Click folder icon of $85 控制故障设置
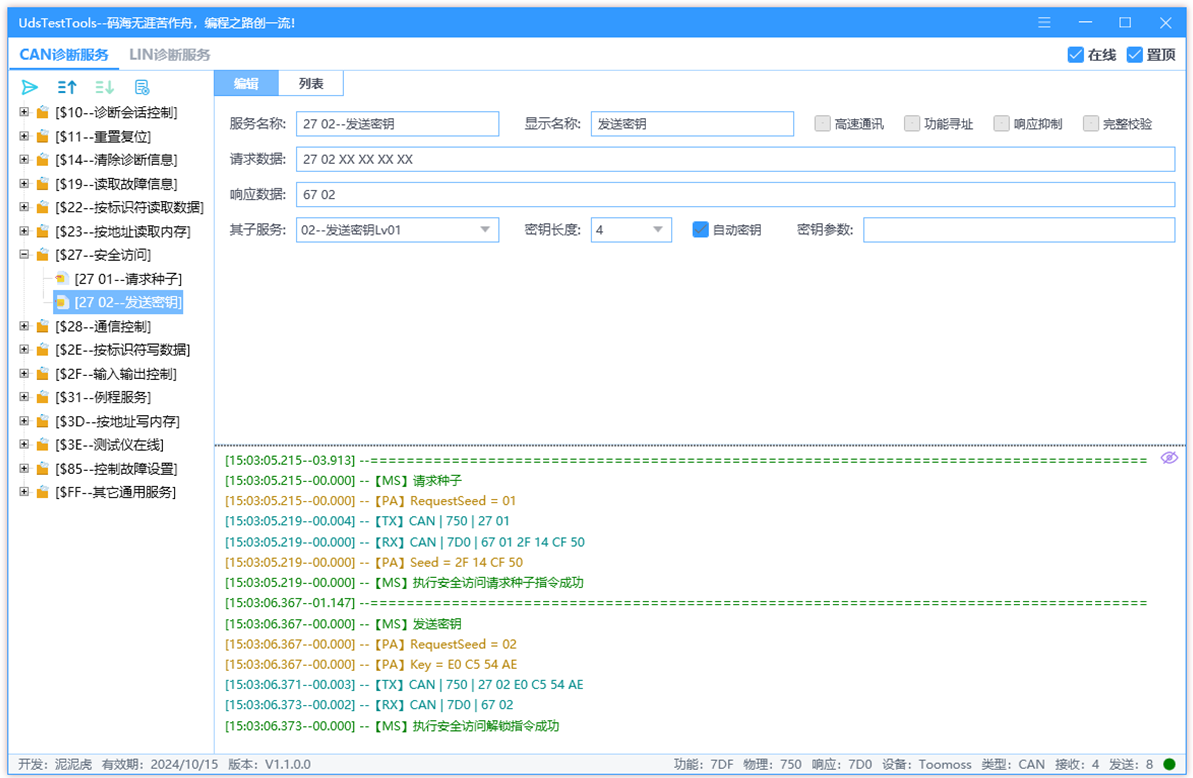This screenshot has height=778, width=1193. (43, 469)
